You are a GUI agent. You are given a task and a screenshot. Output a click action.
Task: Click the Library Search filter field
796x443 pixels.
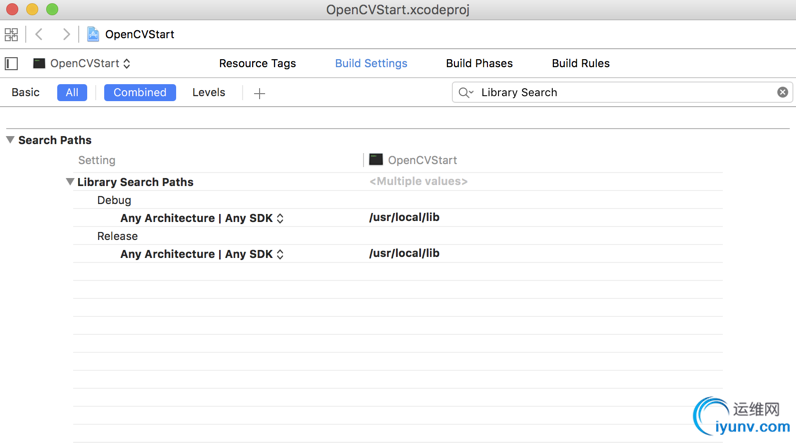(x=622, y=92)
